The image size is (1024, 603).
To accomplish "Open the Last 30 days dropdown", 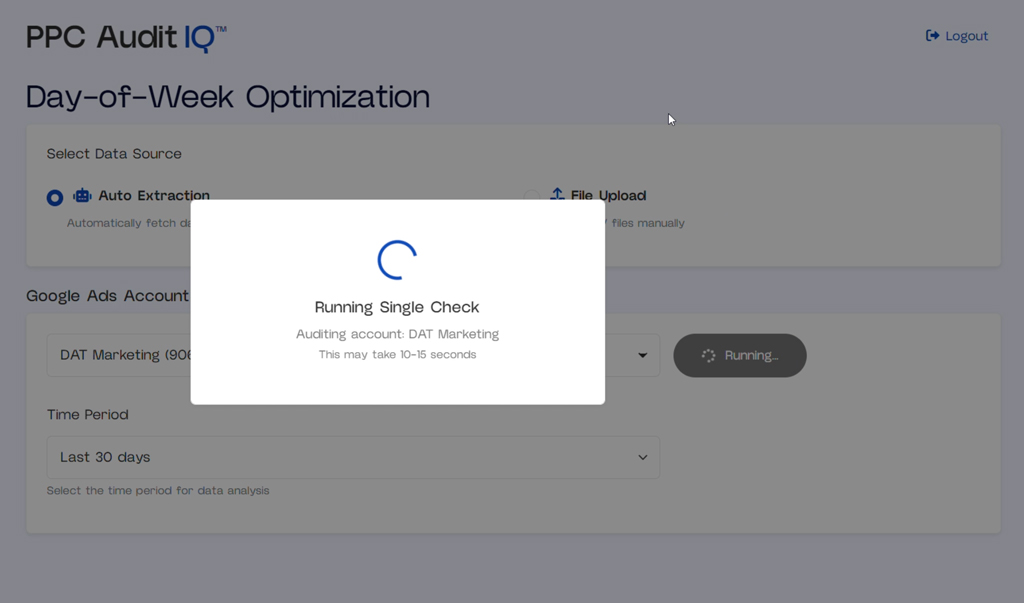I will coord(352,457).
